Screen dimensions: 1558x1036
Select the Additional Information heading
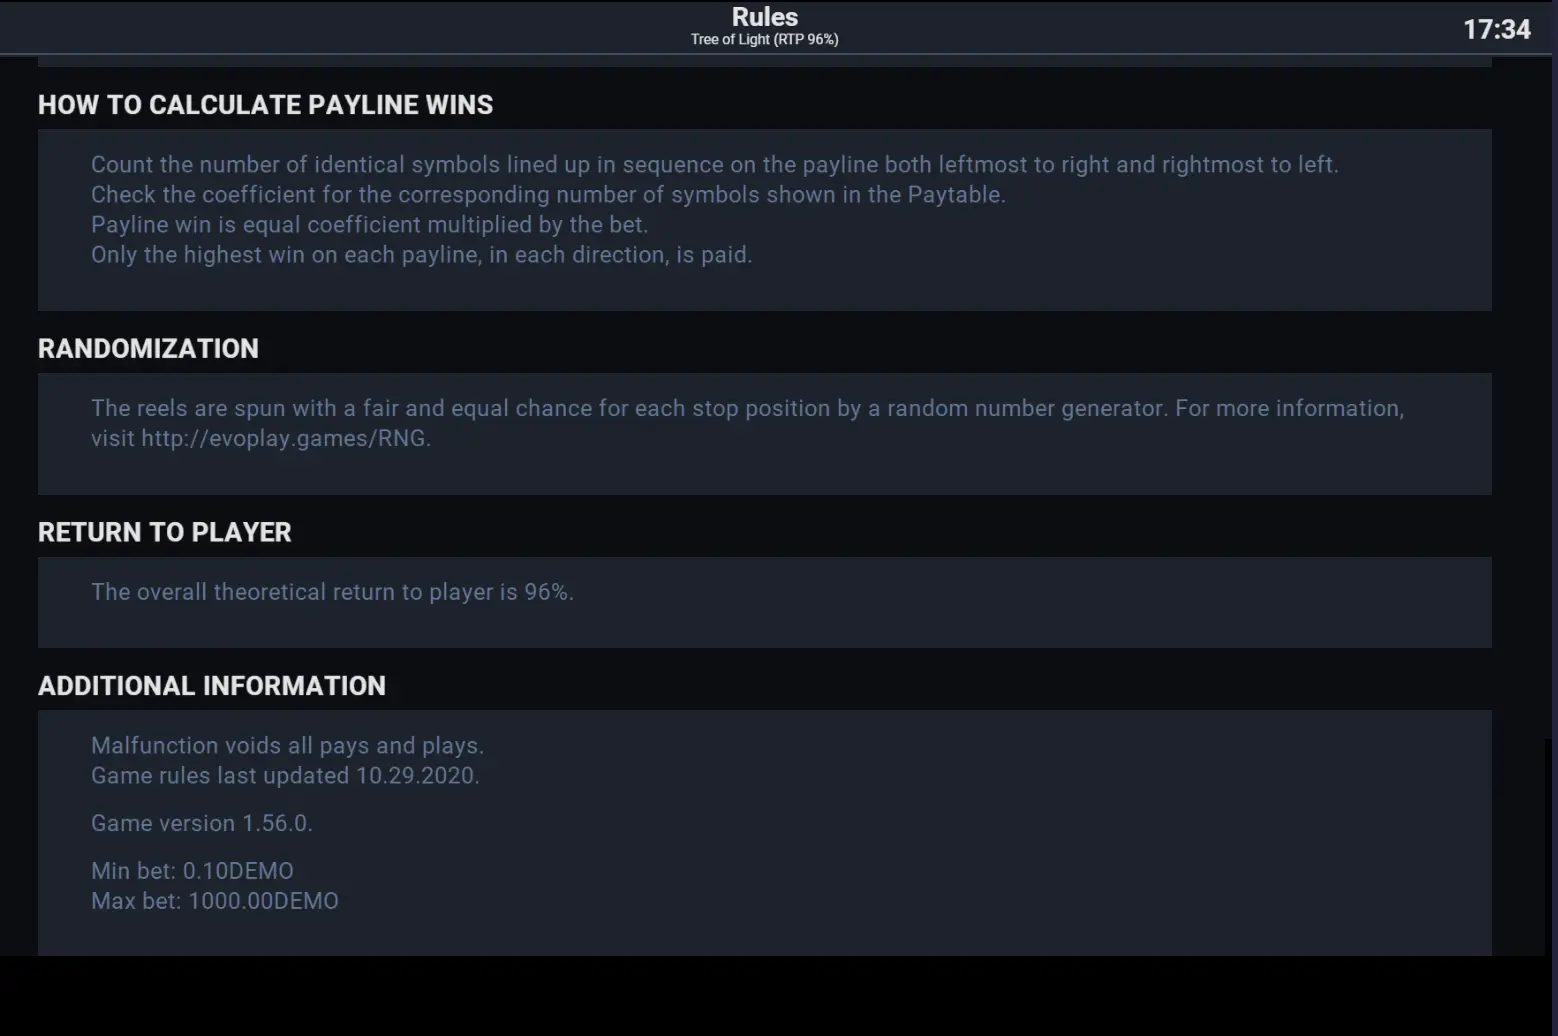pyautogui.click(x=212, y=686)
